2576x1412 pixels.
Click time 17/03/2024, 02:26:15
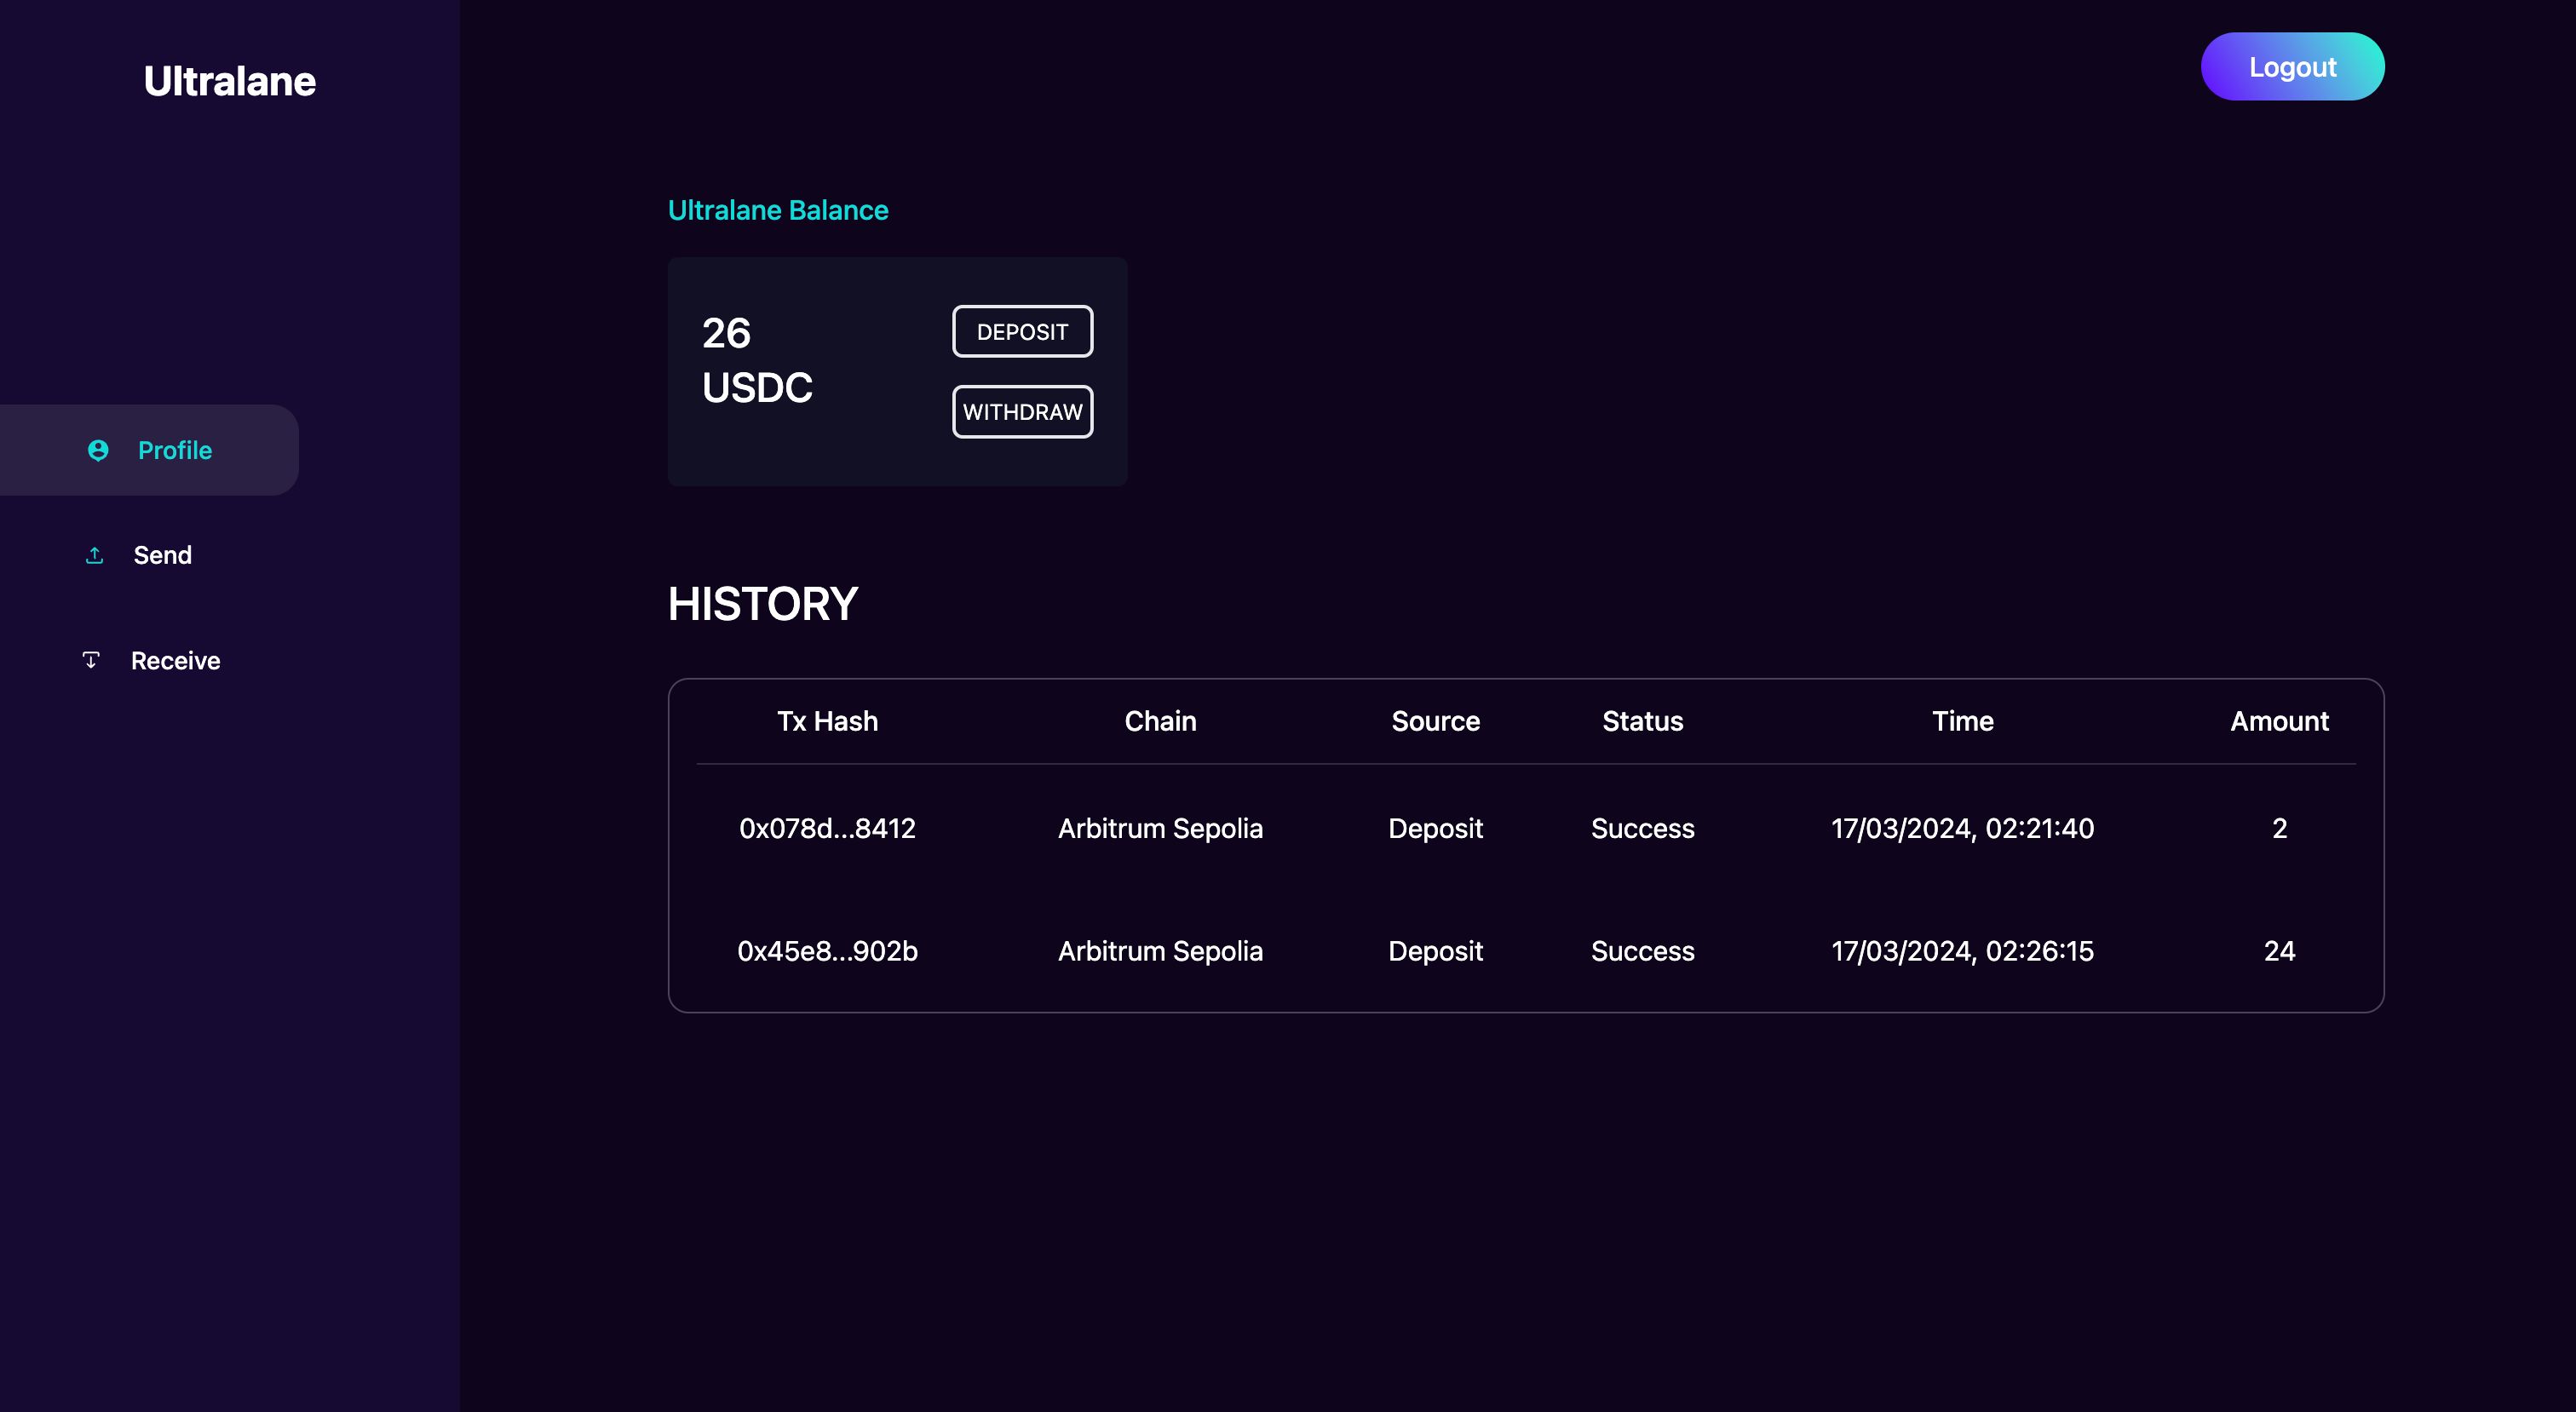tap(1962, 951)
